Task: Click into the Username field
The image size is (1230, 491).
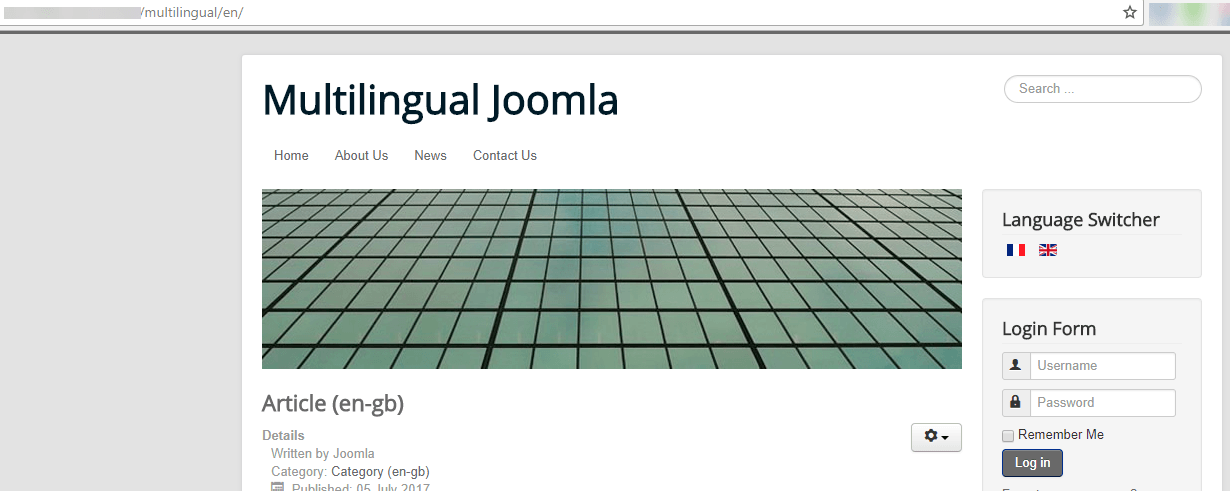Action: 1103,366
